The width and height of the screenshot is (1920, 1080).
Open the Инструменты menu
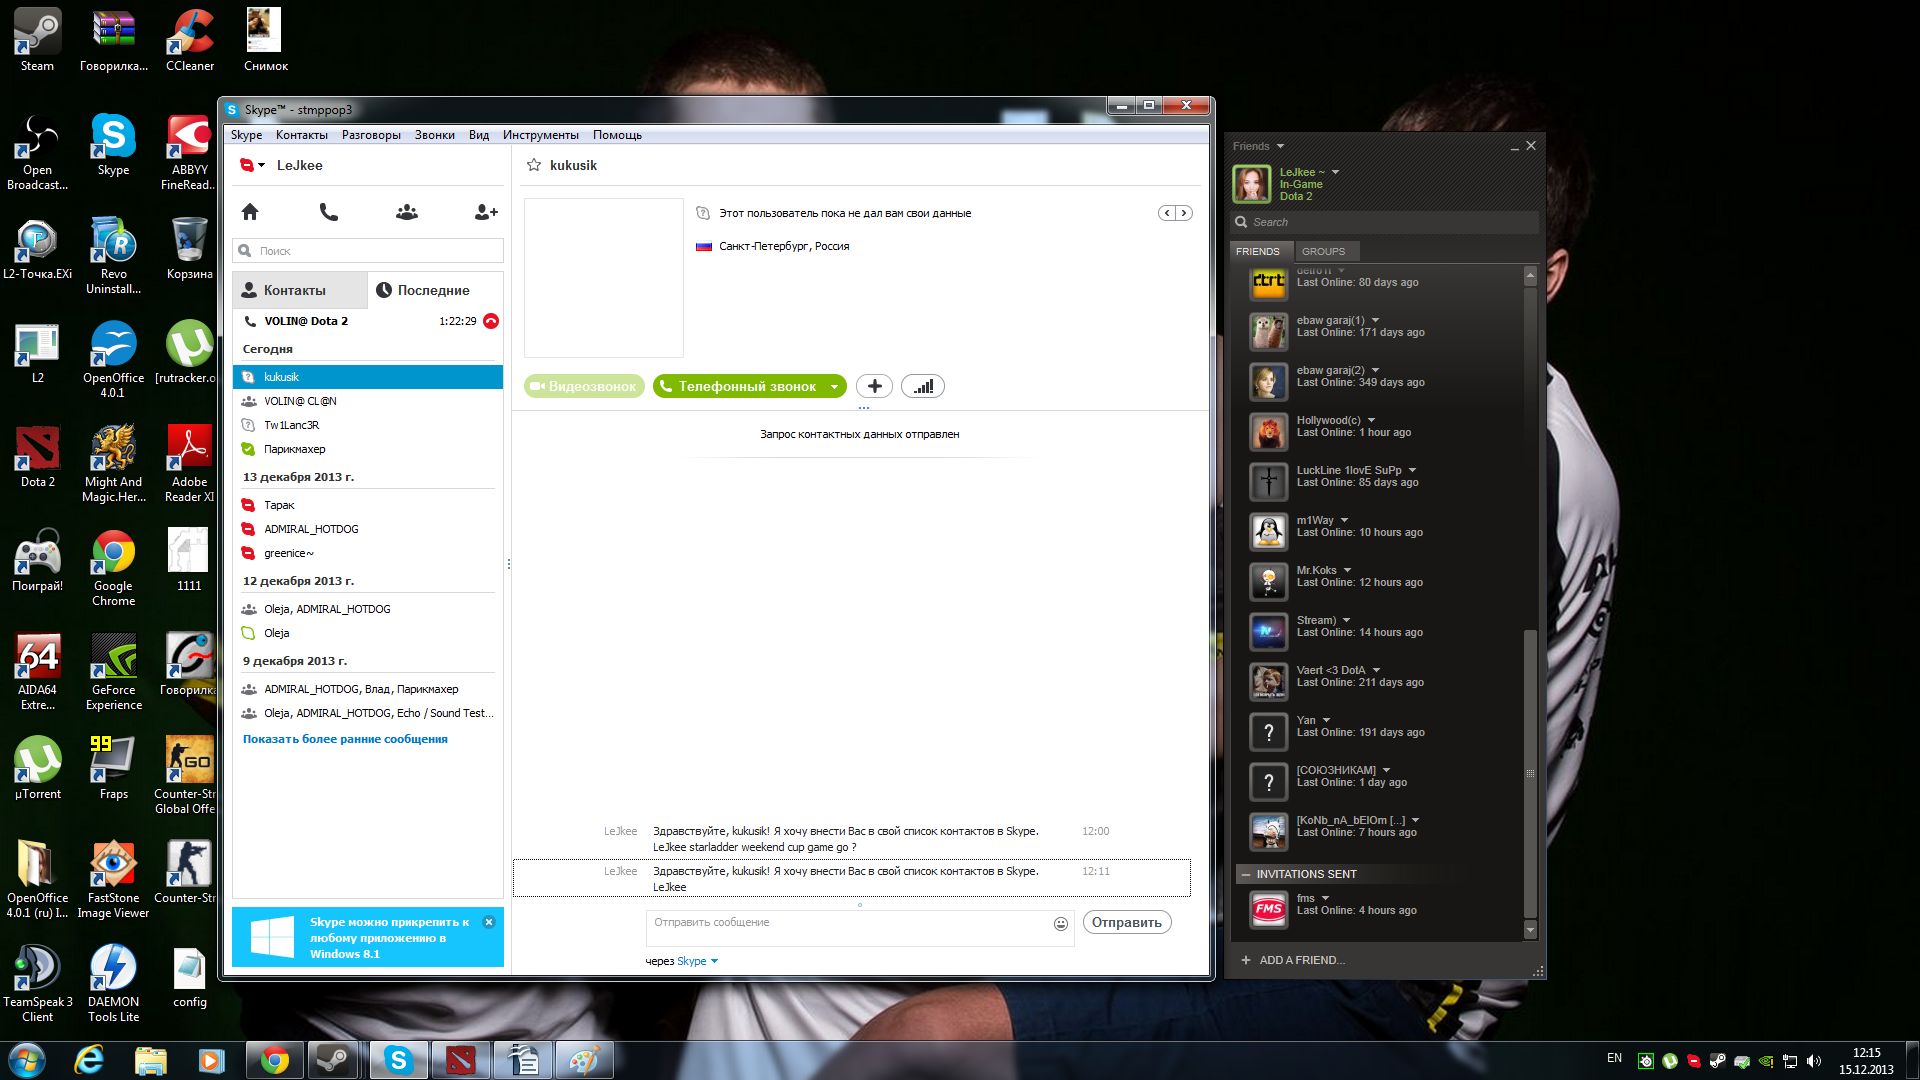tap(540, 135)
